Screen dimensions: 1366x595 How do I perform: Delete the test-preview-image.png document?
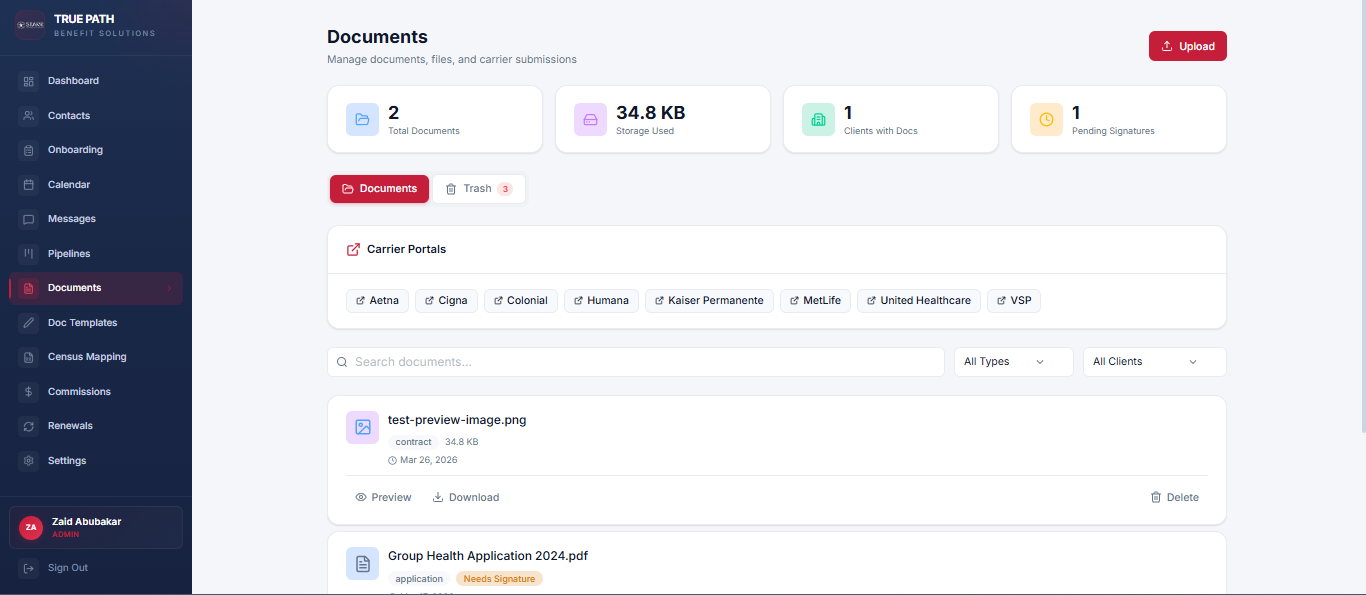[x=1174, y=497]
